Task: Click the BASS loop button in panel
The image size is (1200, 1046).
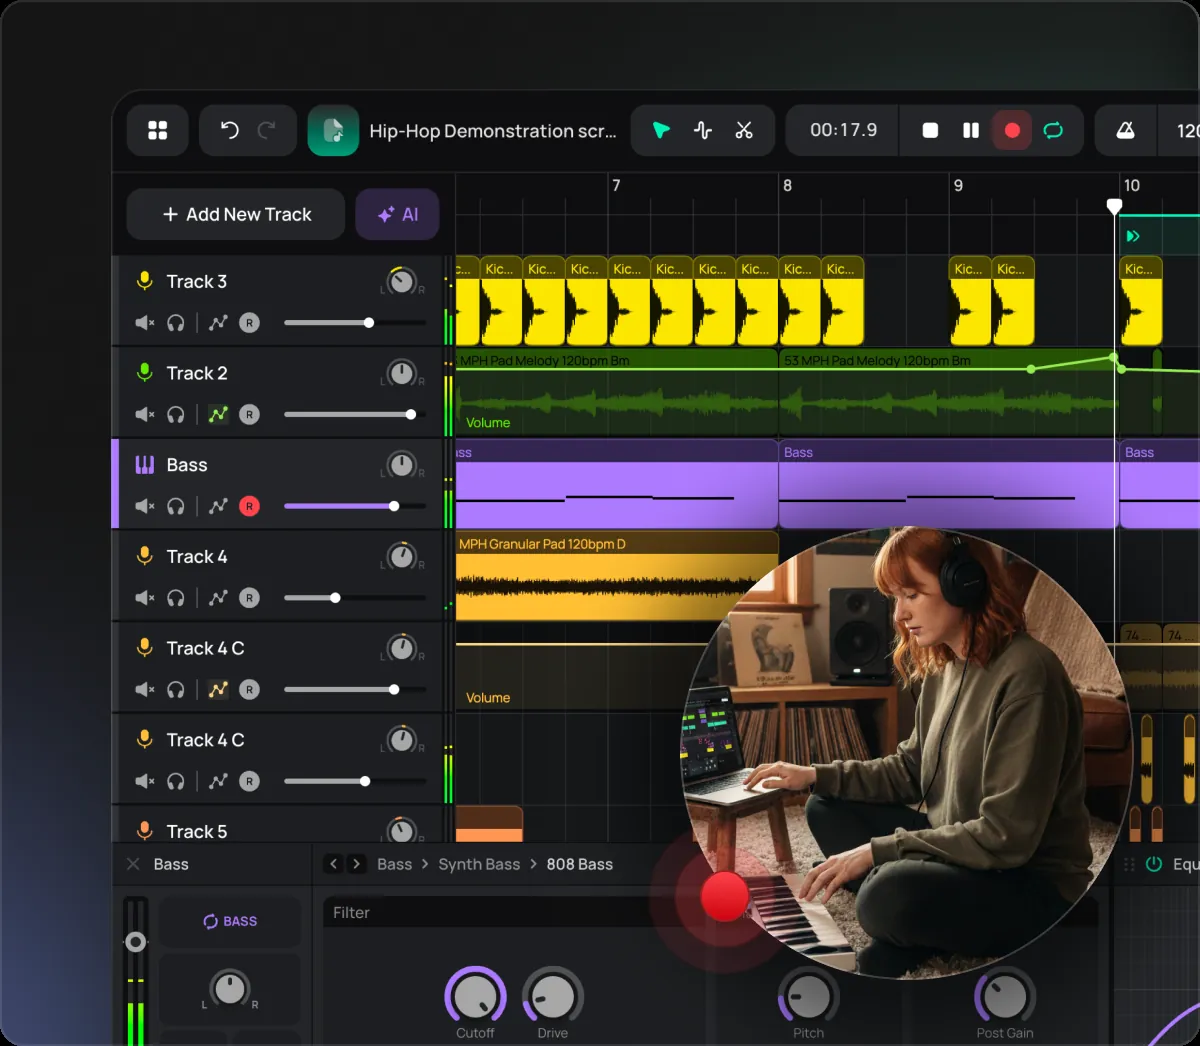Action: coord(230,921)
